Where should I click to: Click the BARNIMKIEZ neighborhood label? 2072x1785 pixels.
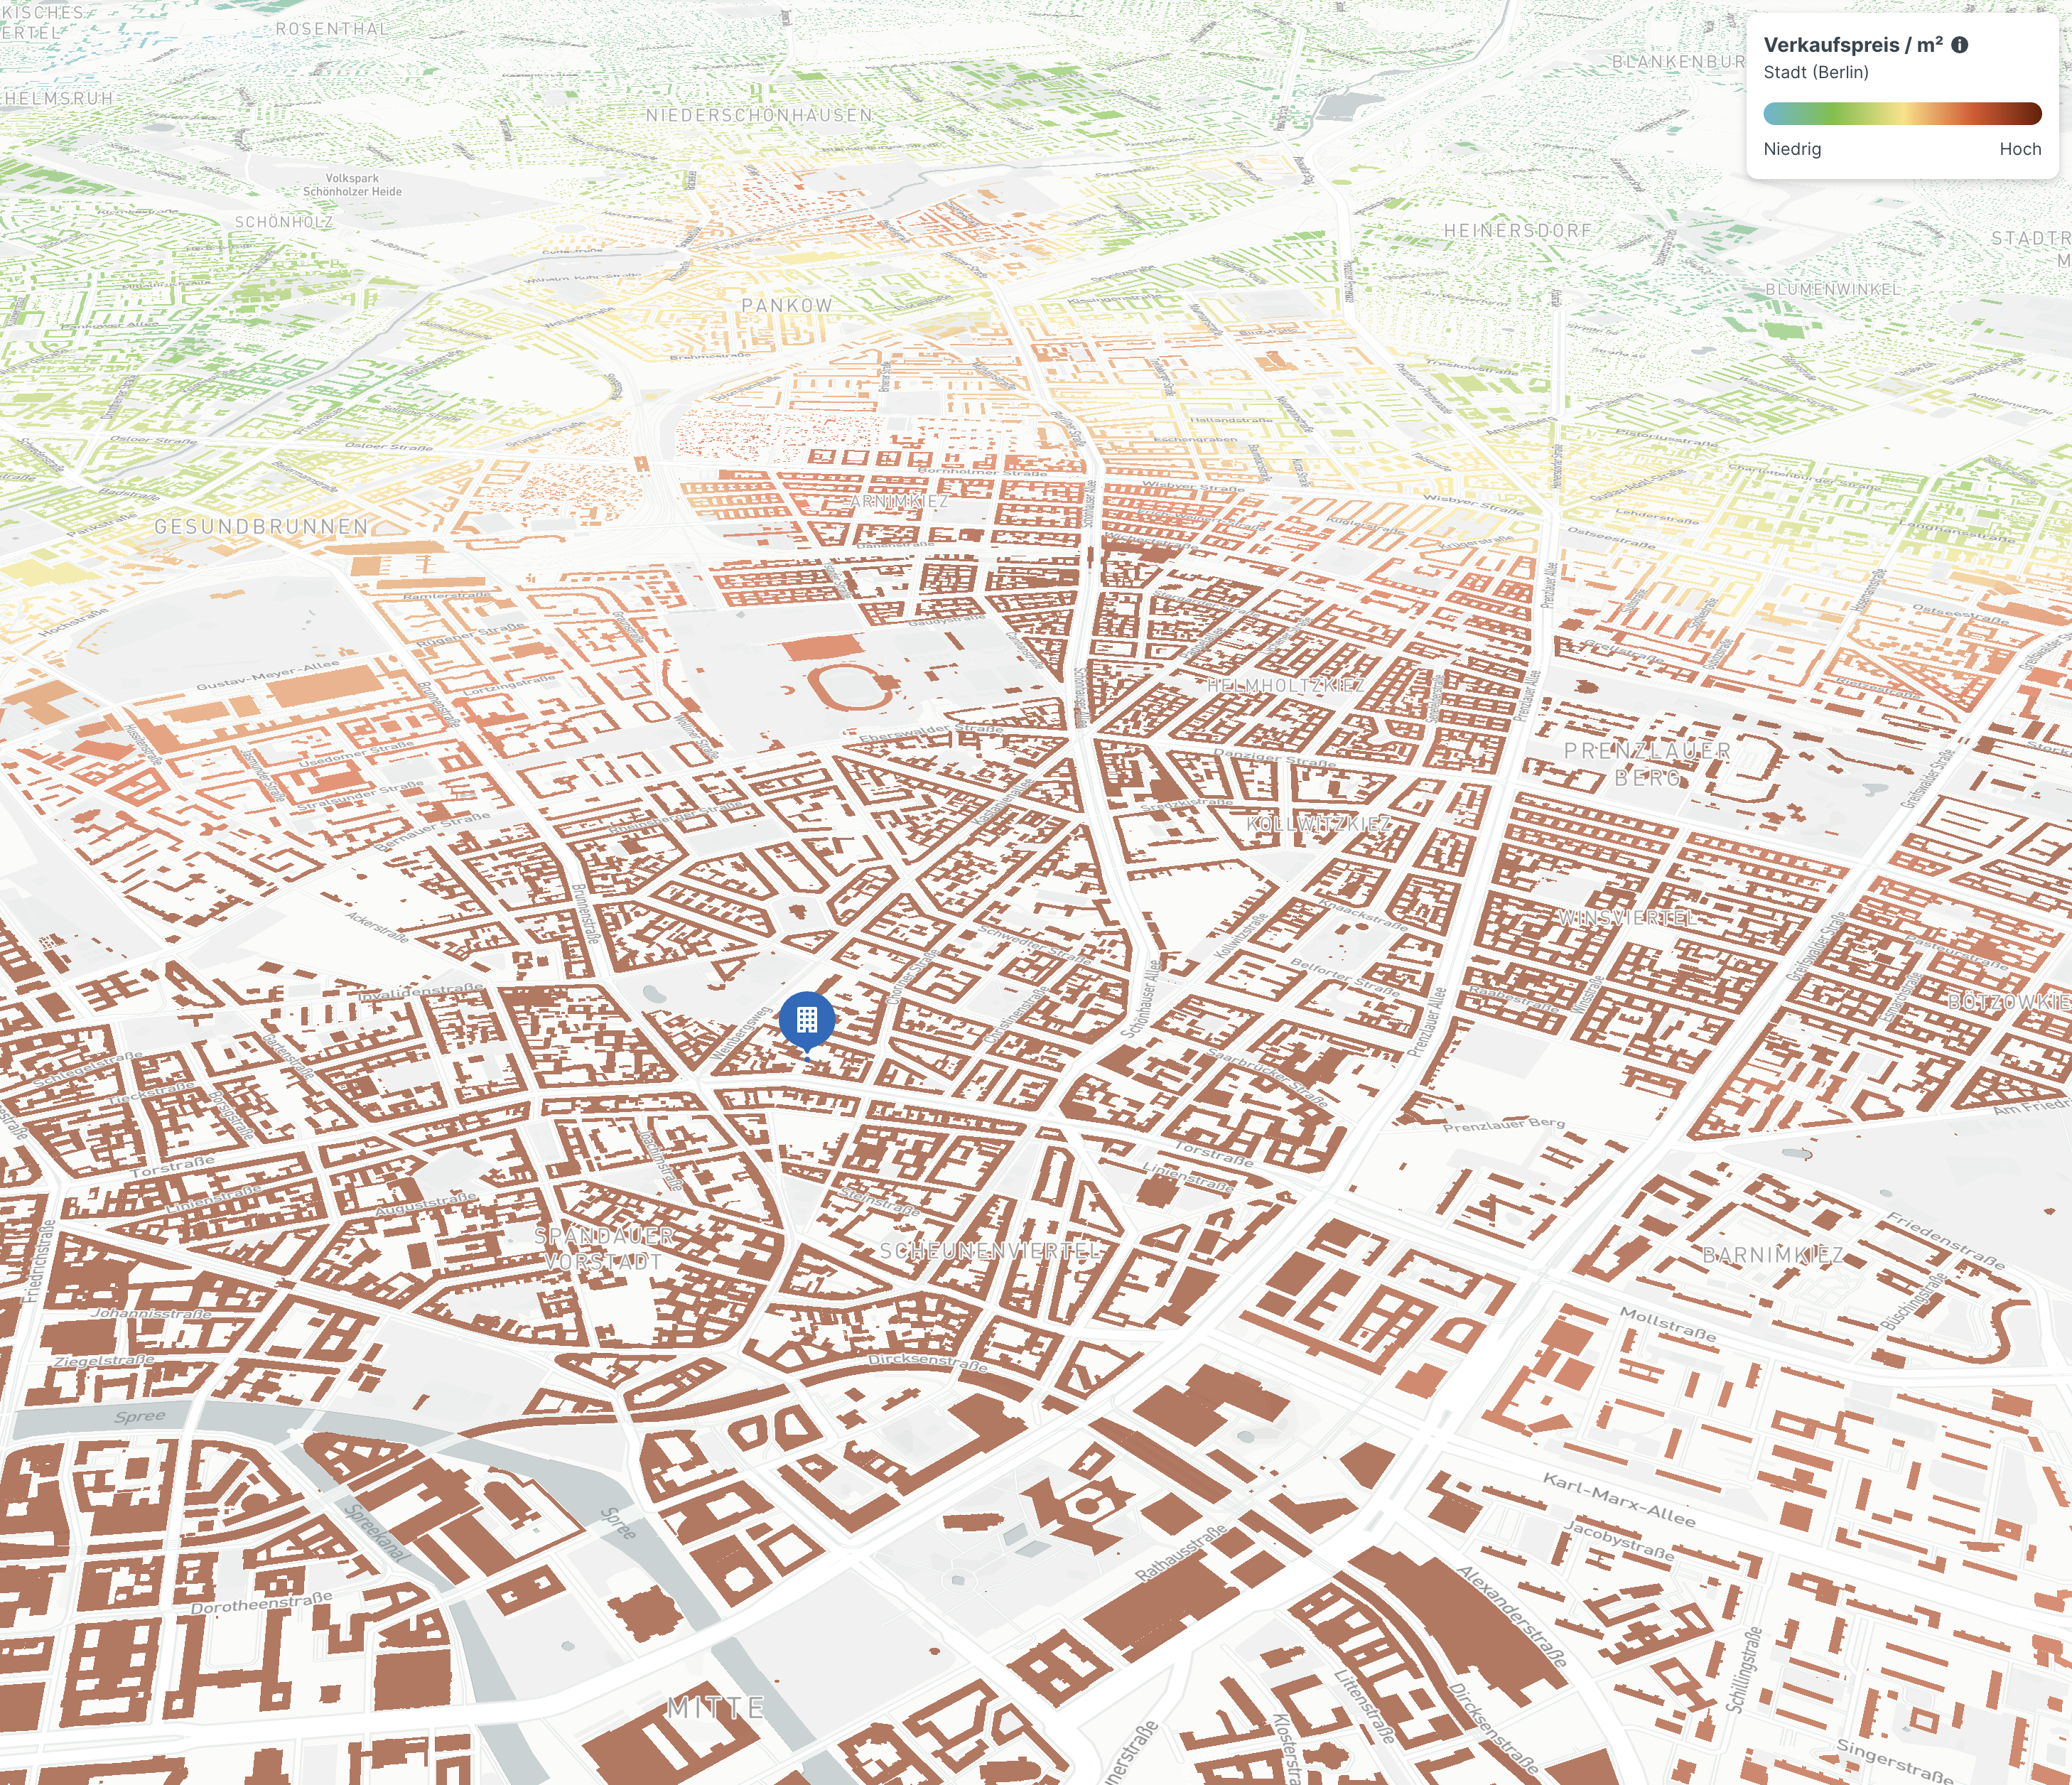[x=1773, y=1254]
